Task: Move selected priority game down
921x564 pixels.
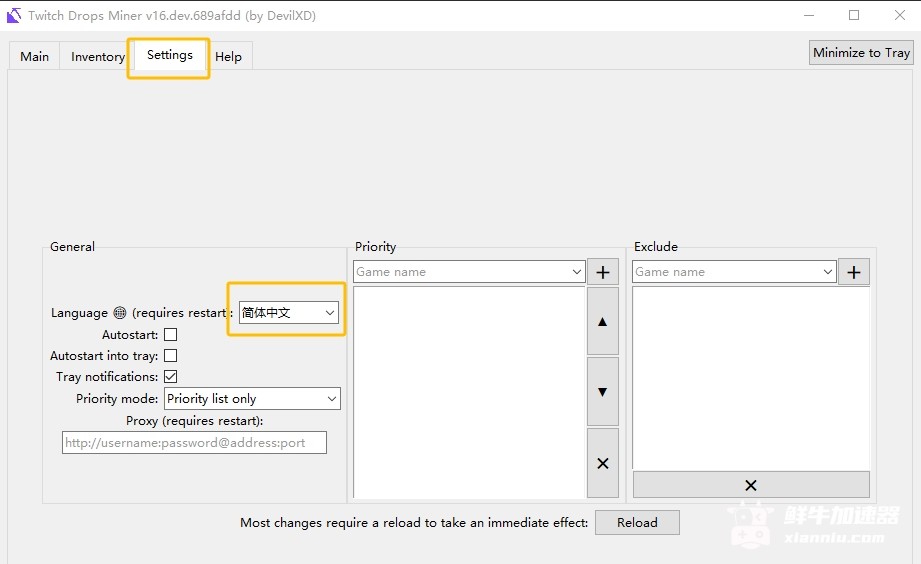Action: click(x=603, y=392)
